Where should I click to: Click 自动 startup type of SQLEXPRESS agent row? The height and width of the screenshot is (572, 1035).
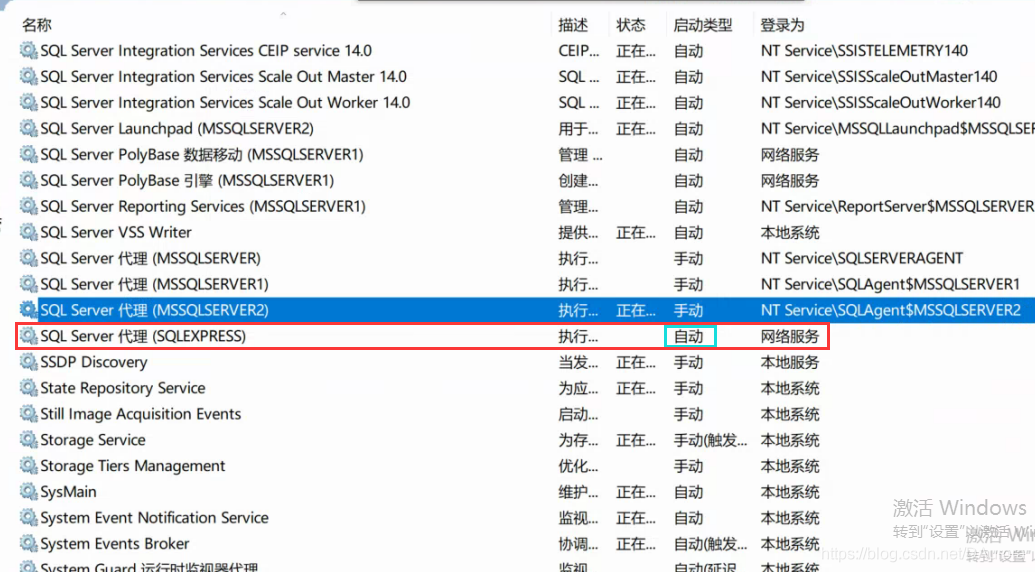[688, 336]
